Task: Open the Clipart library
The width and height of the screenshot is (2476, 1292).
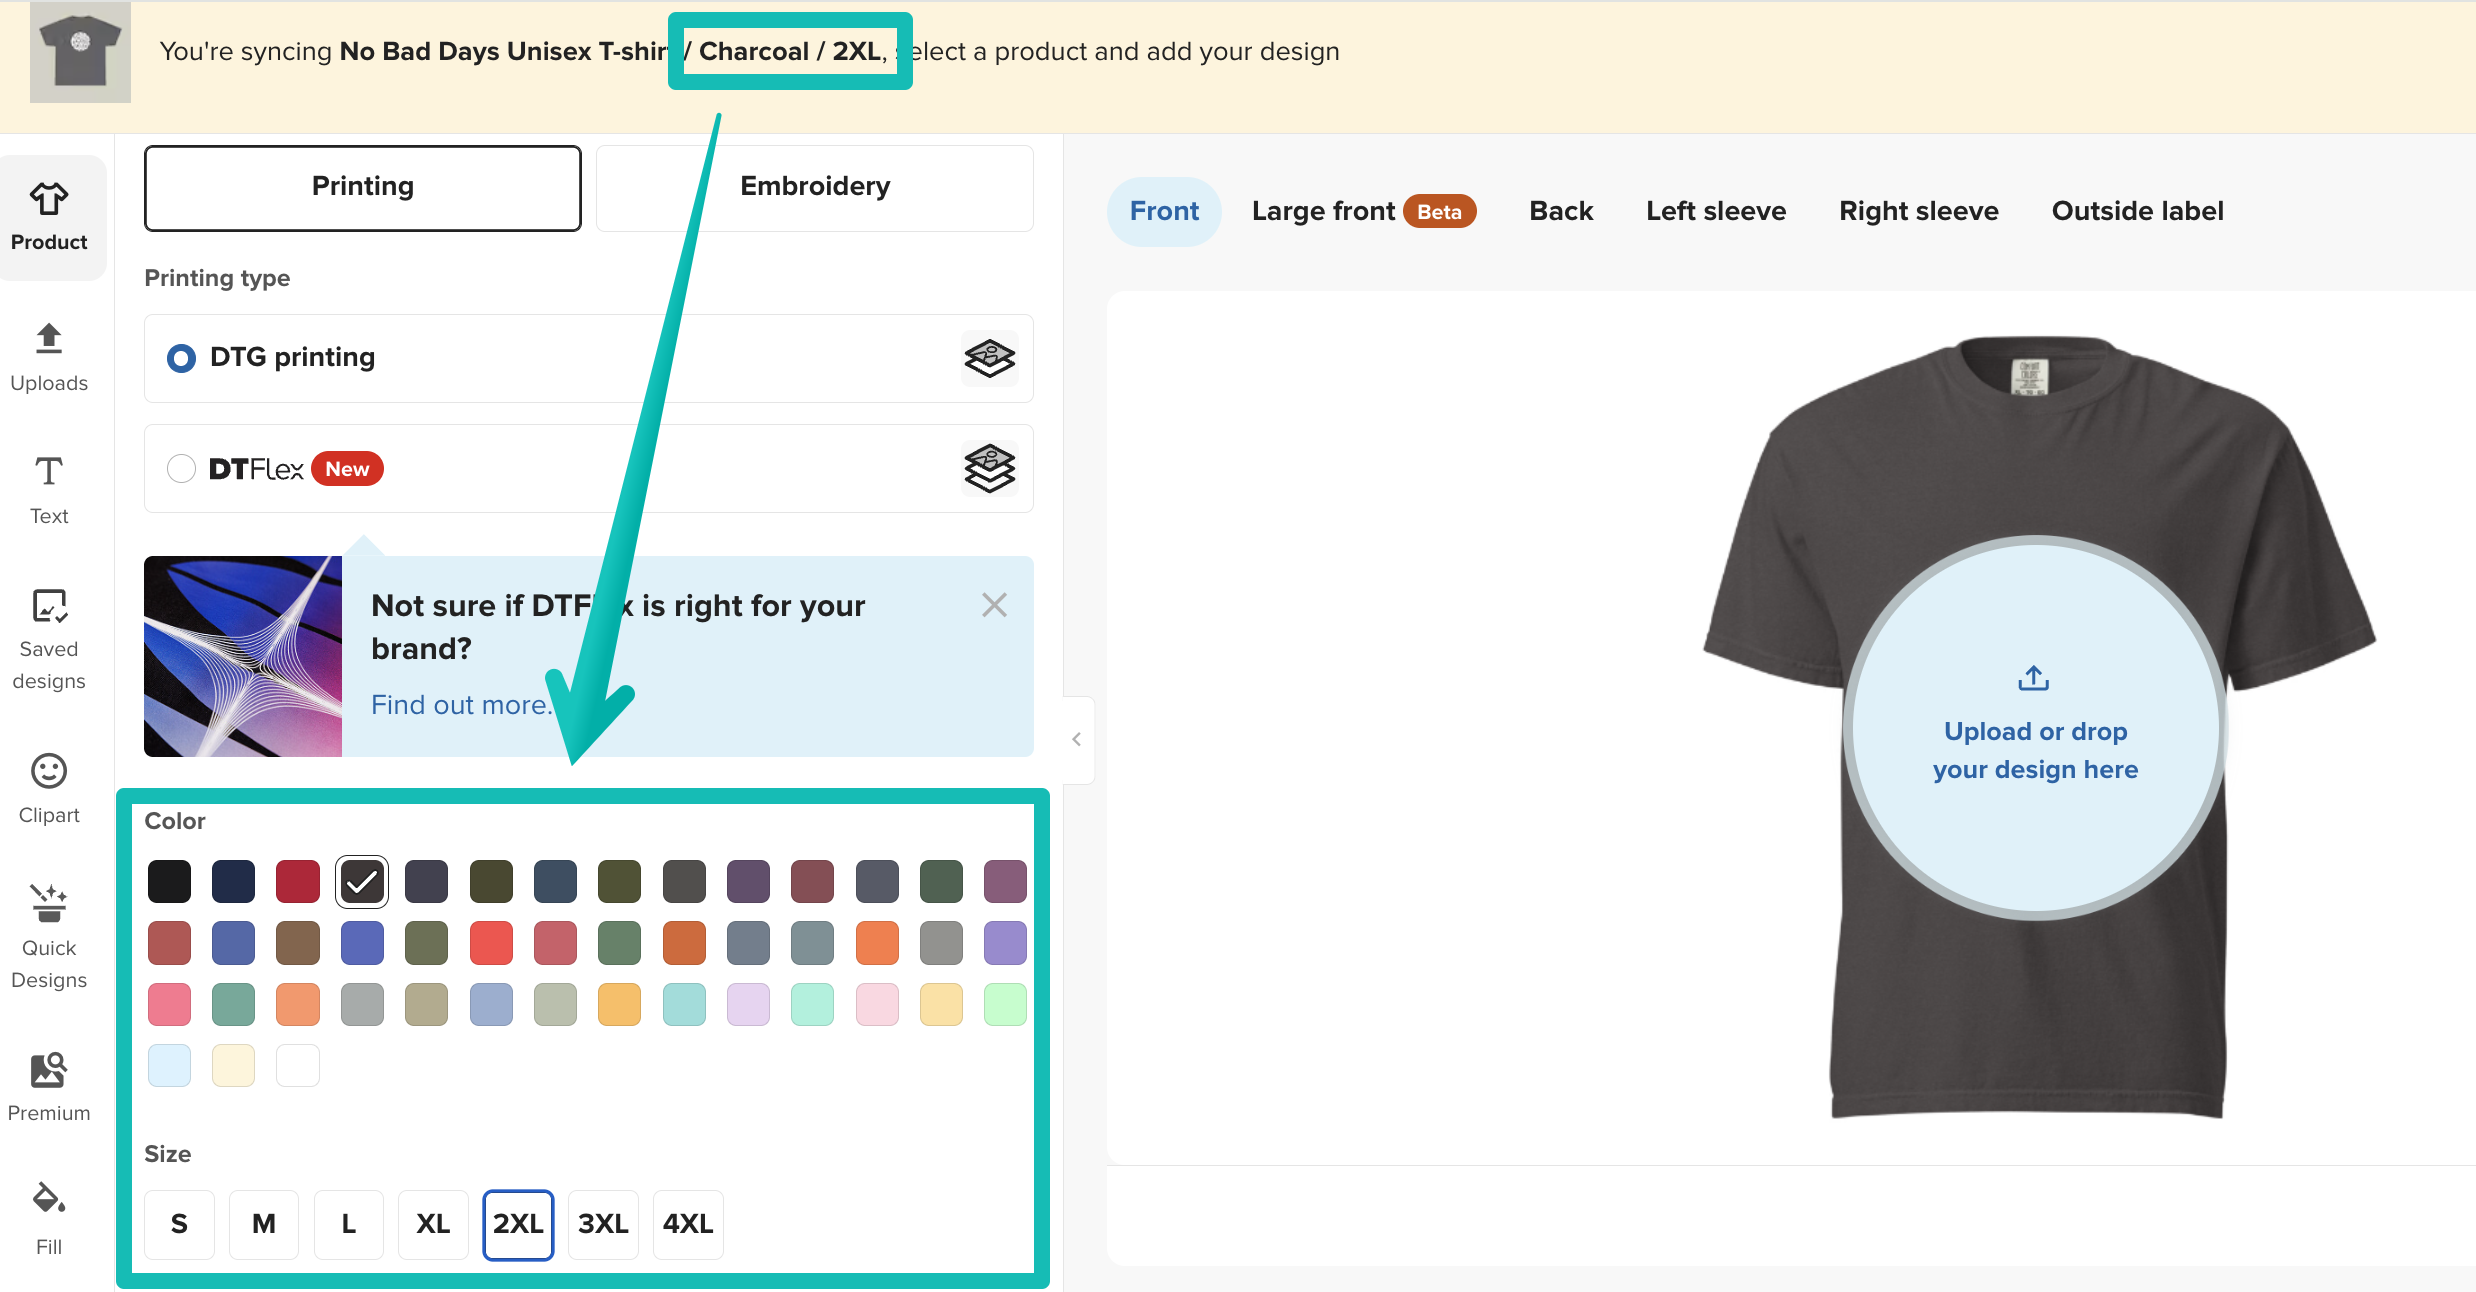Action: (x=48, y=788)
